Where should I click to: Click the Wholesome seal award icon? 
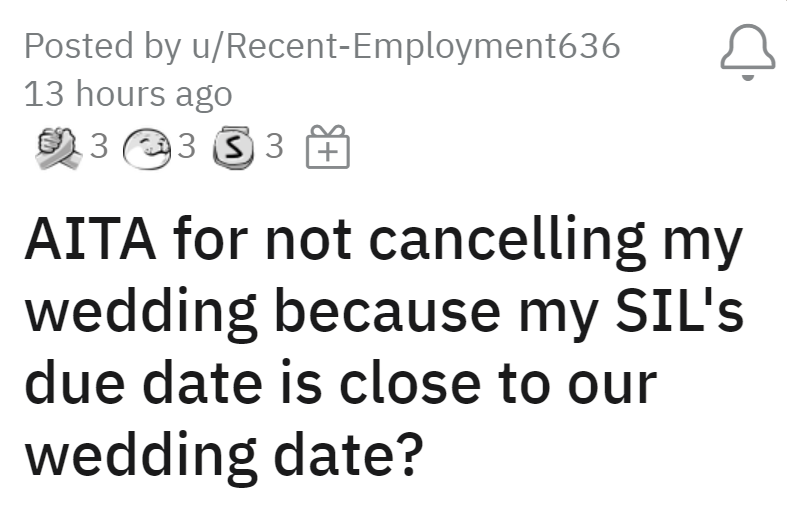[145, 148]
